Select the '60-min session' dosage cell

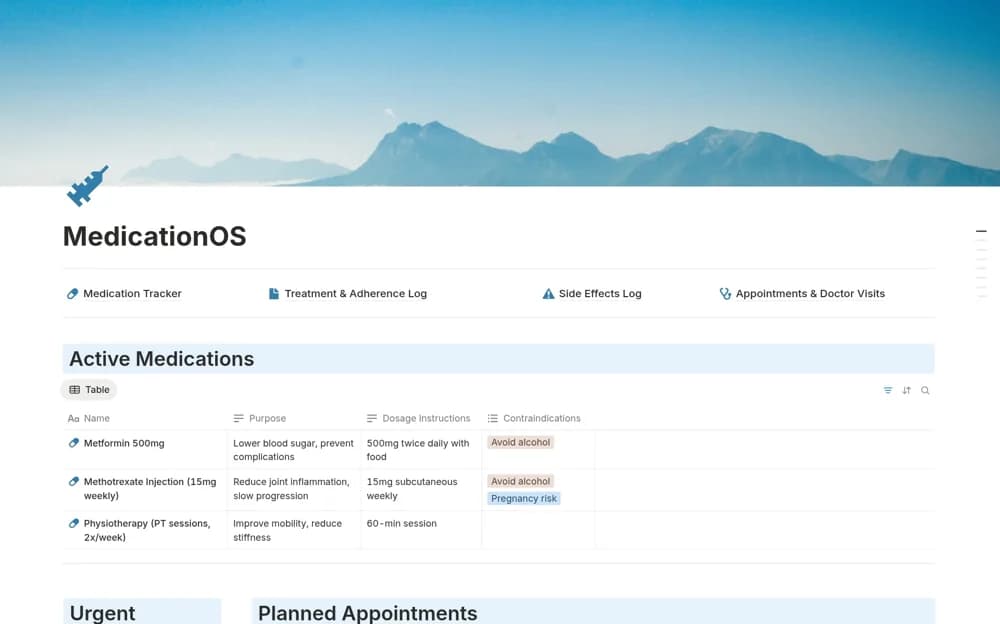tap(421, 530)
